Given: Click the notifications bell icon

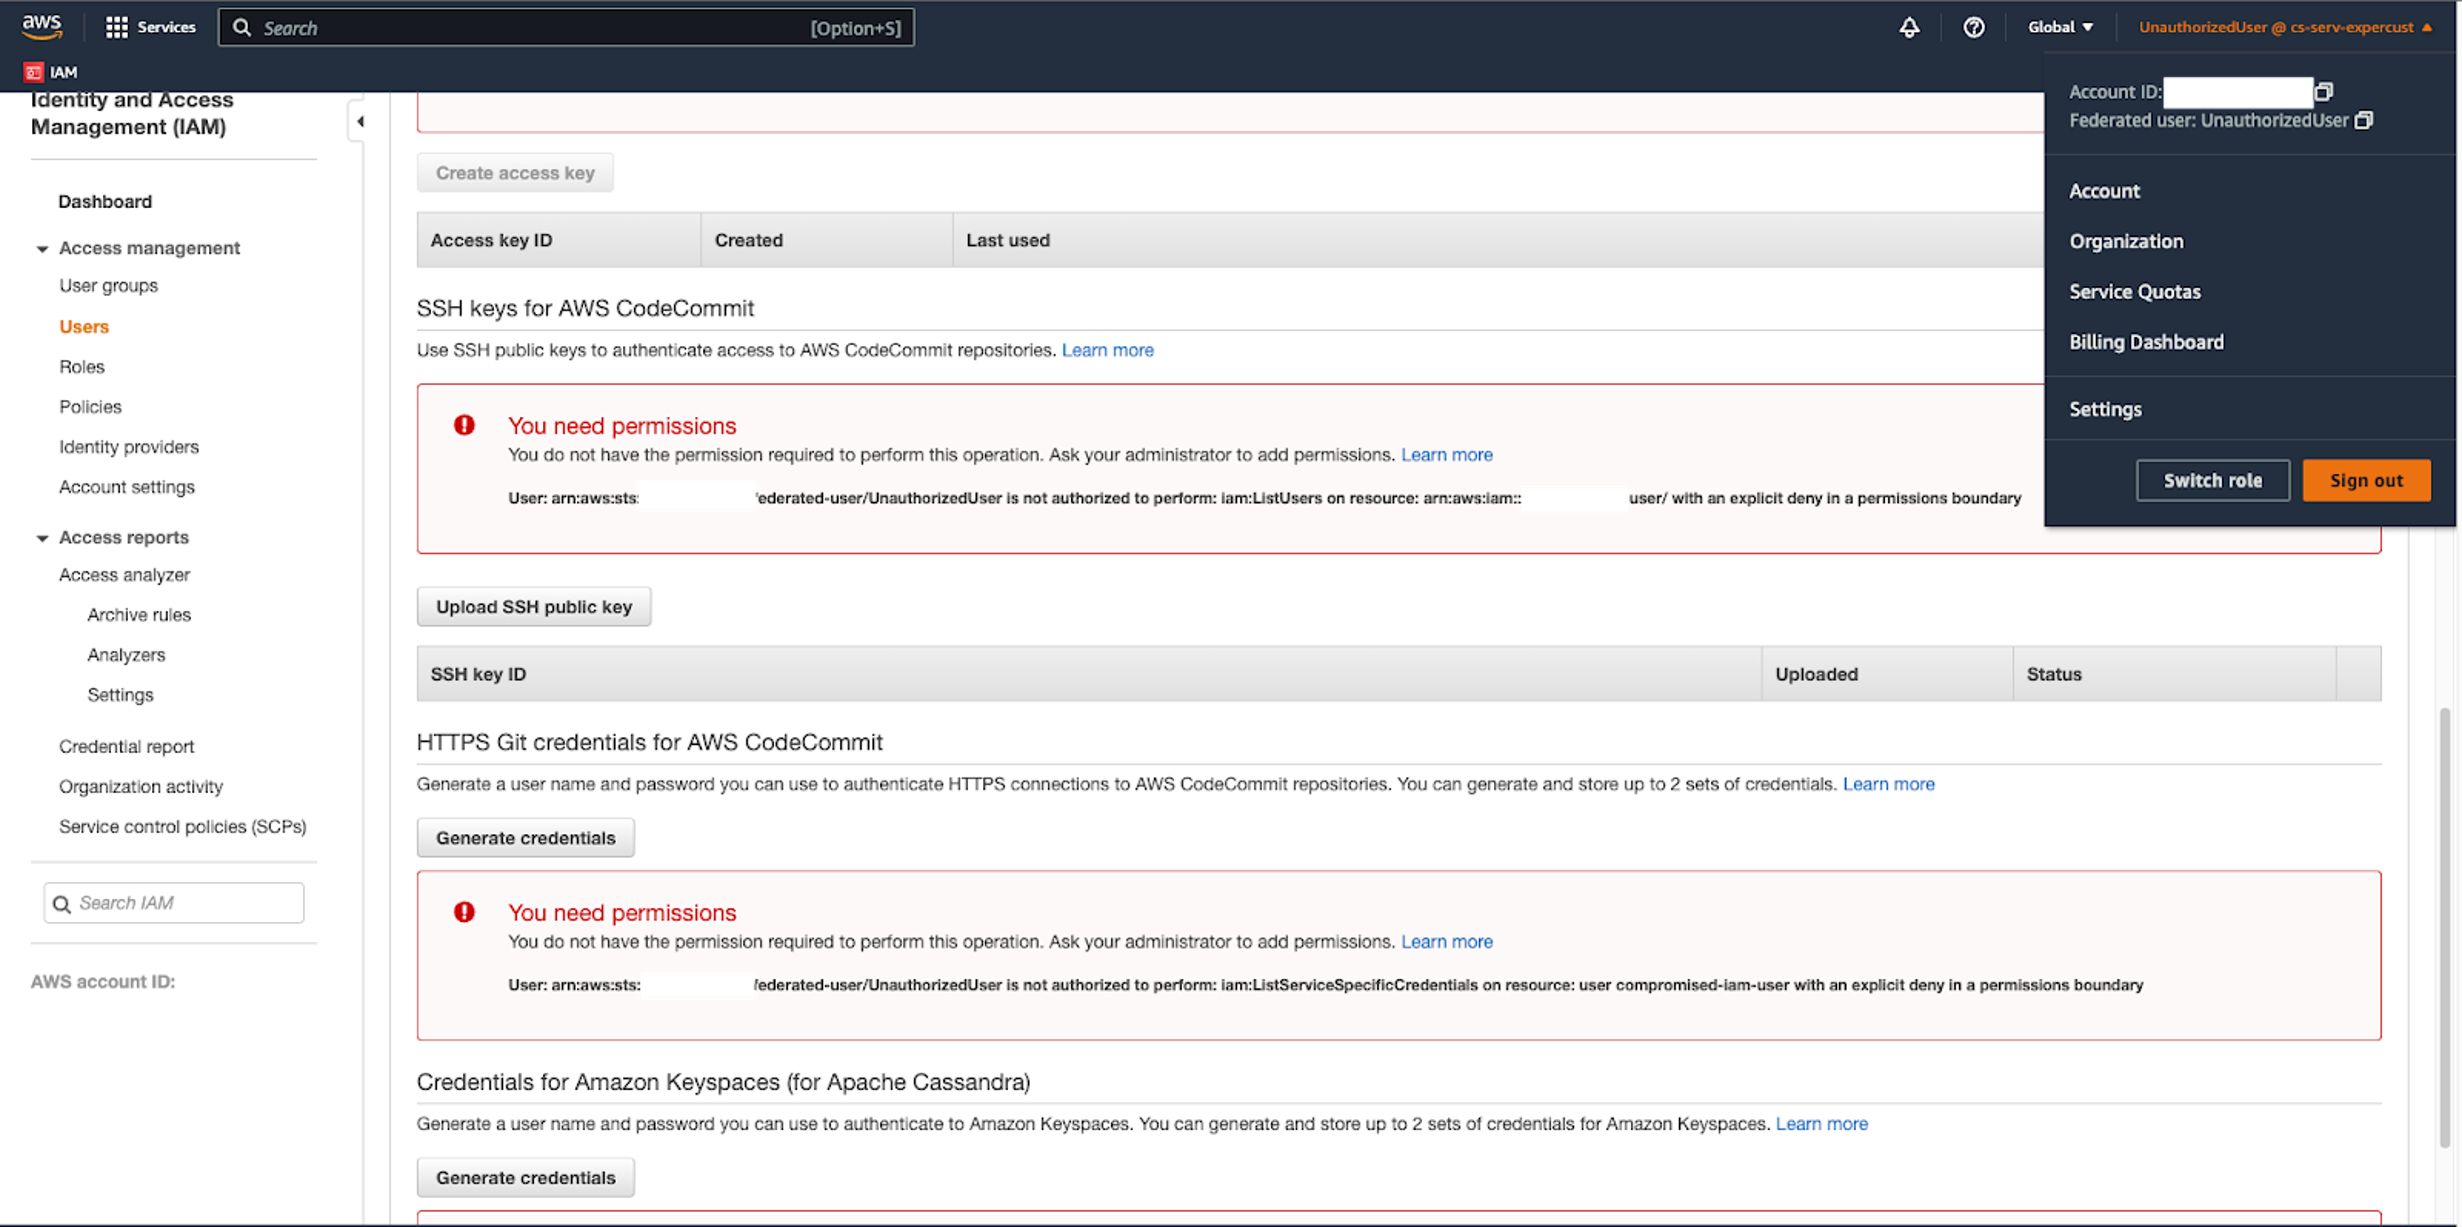Looking at the screenshot, I should click(1909, 27).
